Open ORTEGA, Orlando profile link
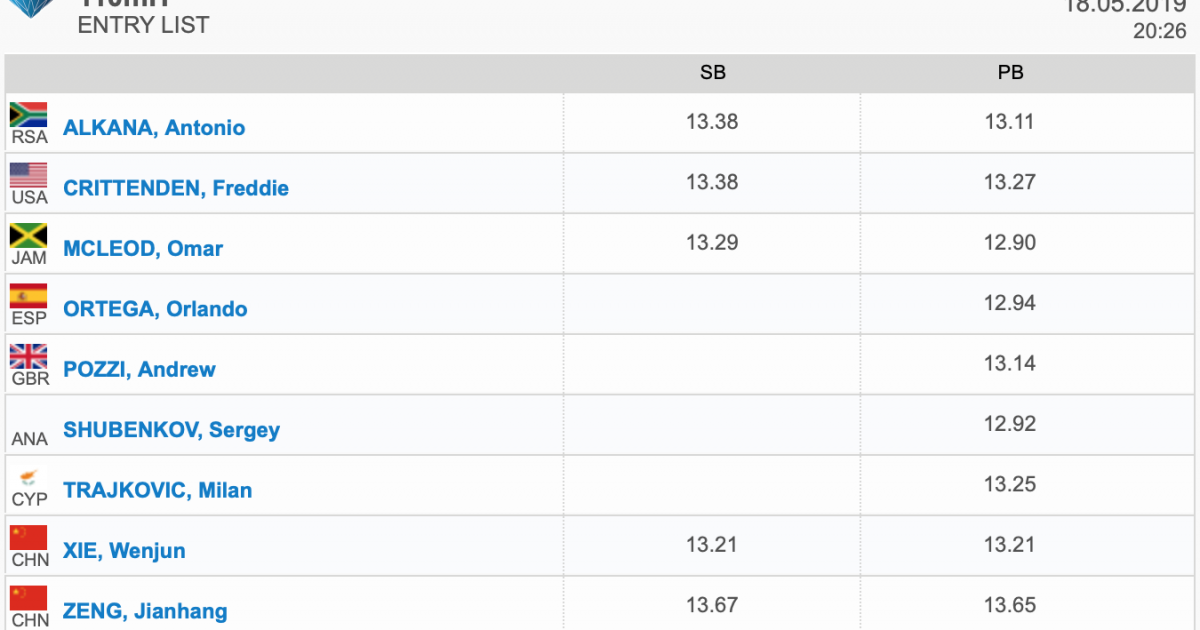Screen dimensions: 1200x630 [155, 309]
